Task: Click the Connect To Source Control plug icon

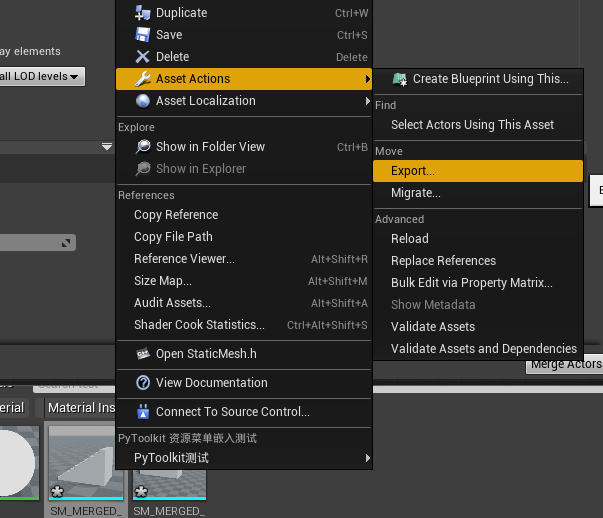Action: coord(143,411)
